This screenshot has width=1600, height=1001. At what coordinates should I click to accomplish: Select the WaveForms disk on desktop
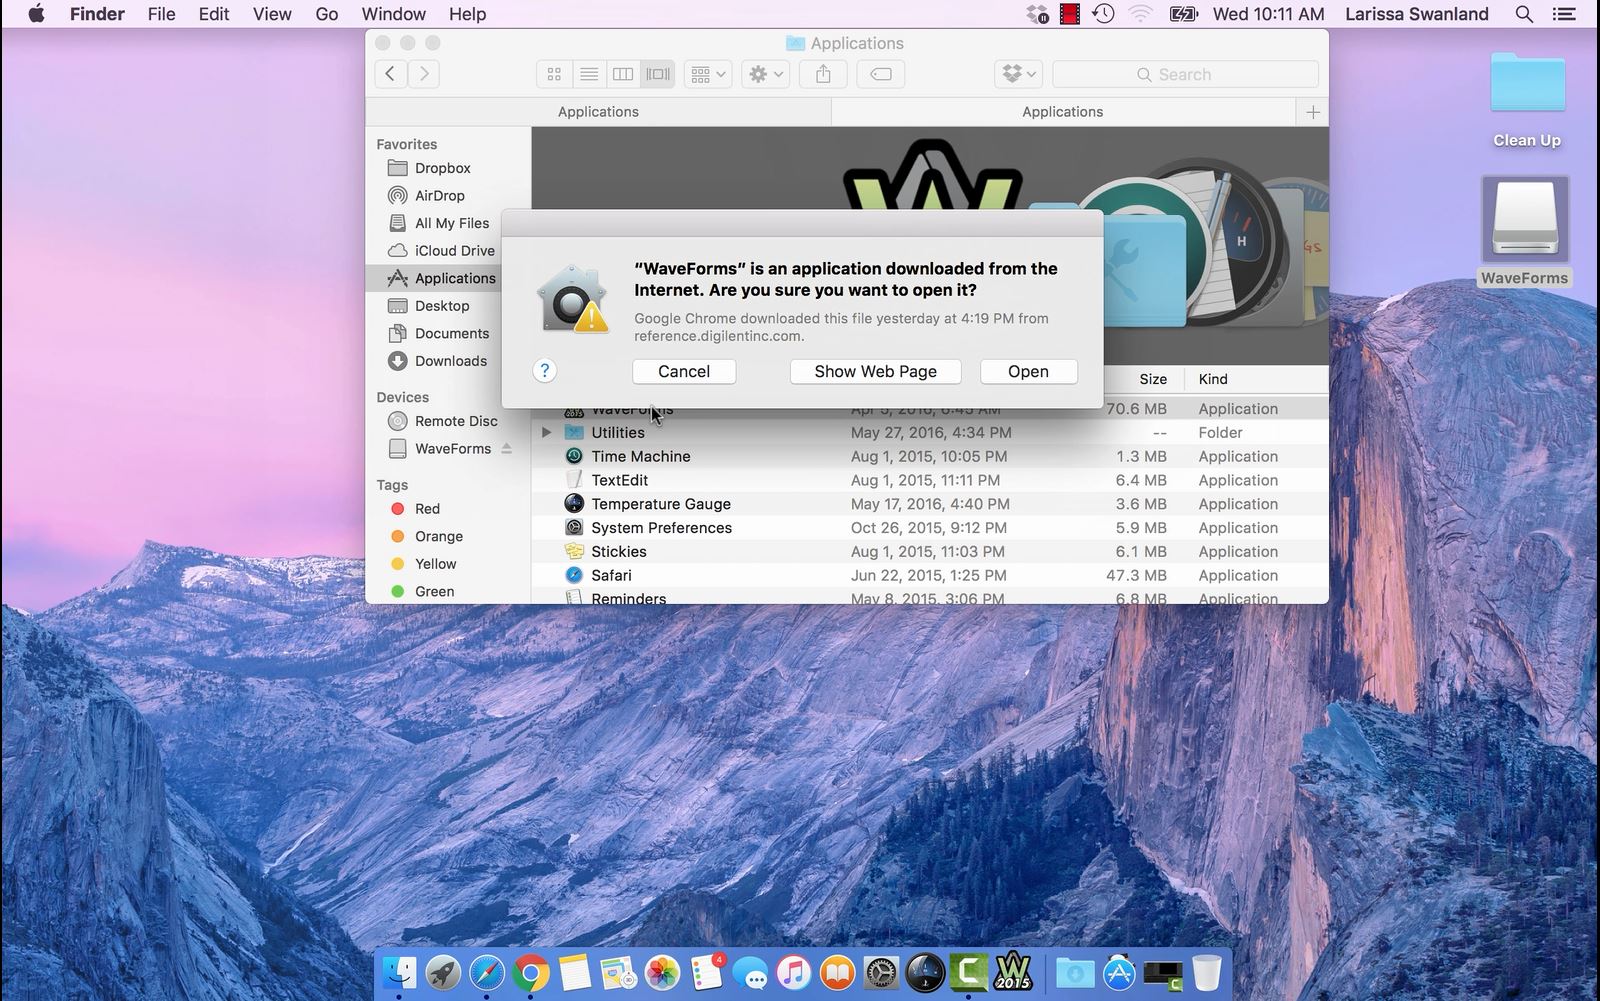(1525, 232)
